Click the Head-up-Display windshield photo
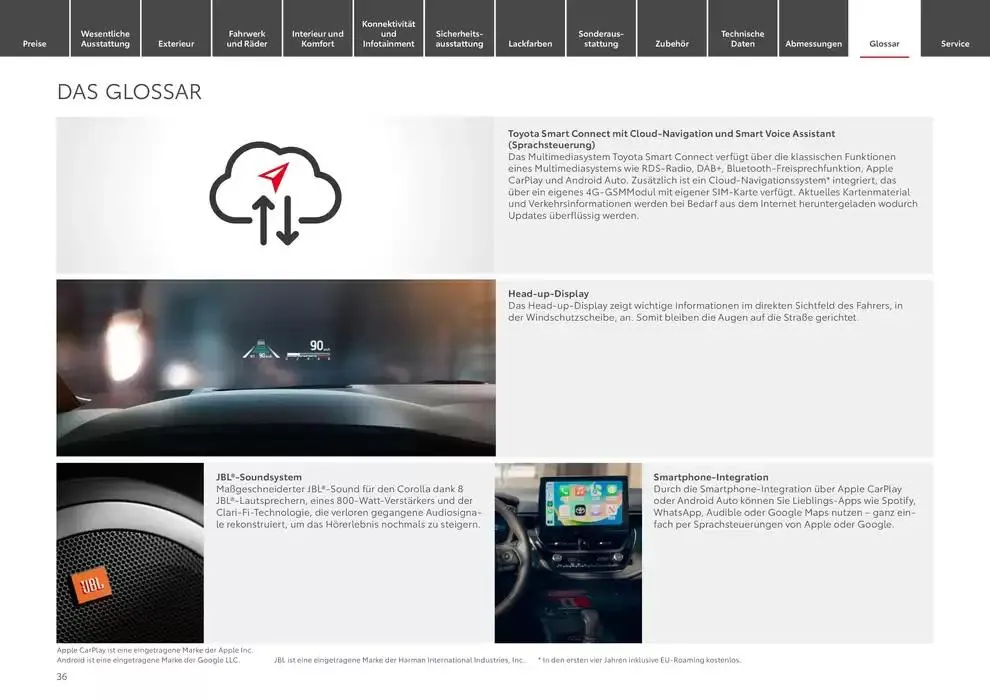 (x=275, y=367)
